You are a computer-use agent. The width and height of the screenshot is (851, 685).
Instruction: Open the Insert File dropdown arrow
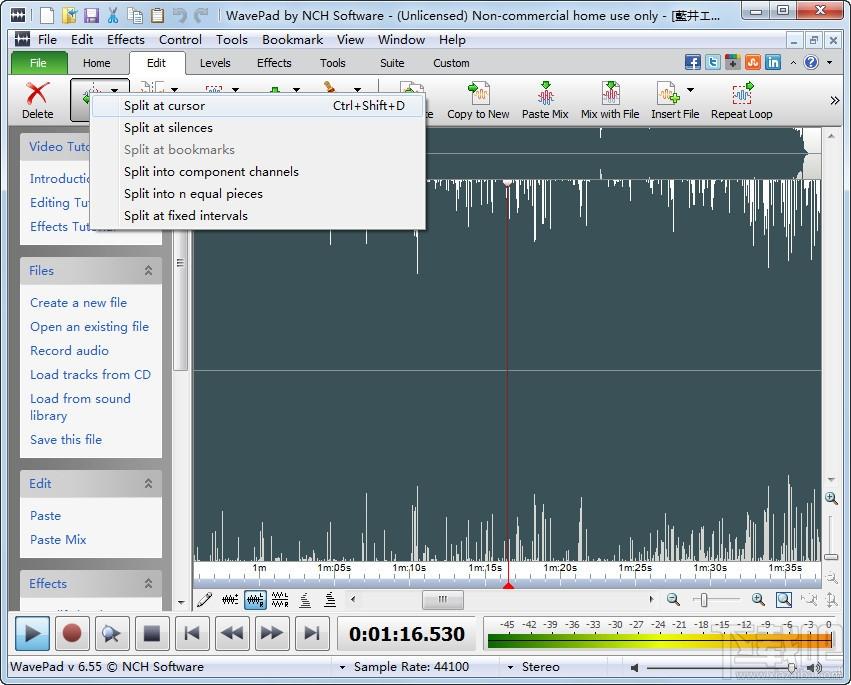tap(690, 90)
